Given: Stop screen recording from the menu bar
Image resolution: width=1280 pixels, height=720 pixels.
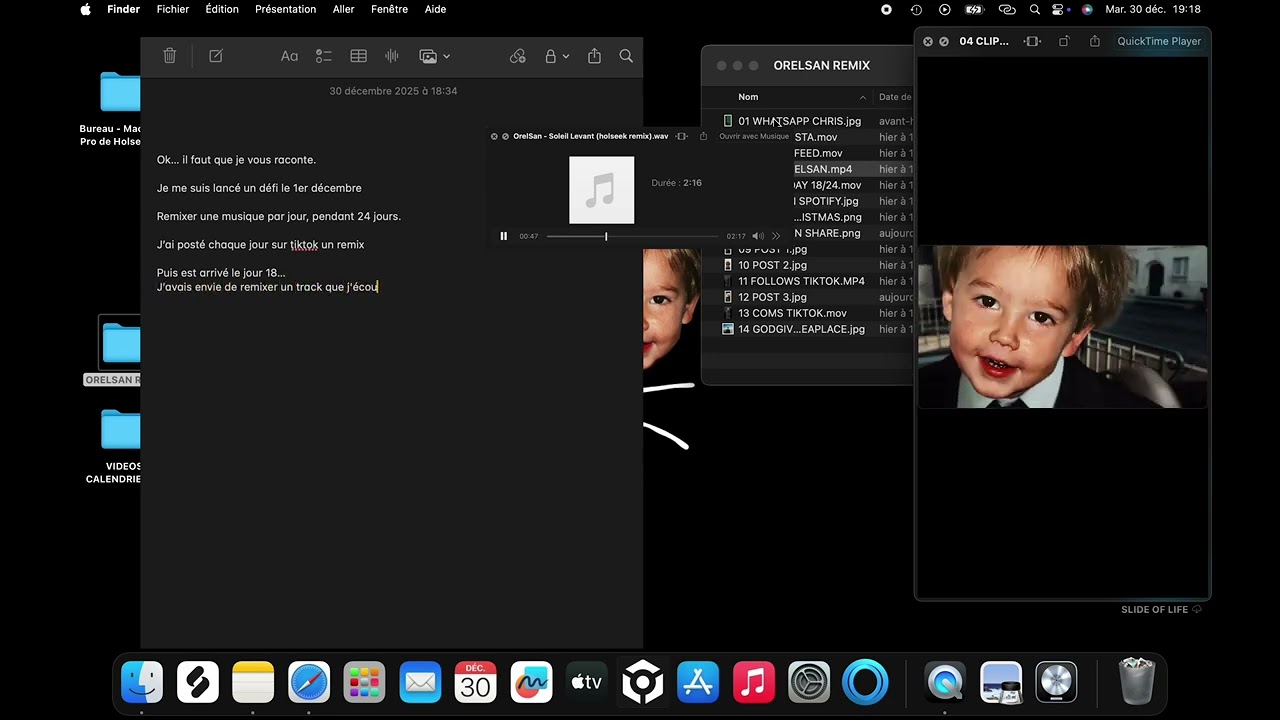Looking at the screenshot, I should 886,9.
